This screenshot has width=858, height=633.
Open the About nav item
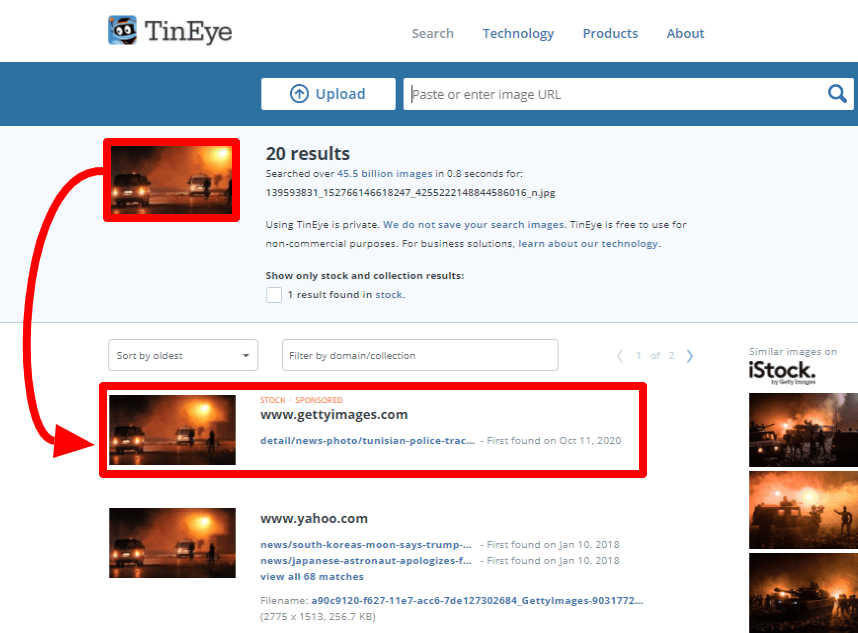685,33
